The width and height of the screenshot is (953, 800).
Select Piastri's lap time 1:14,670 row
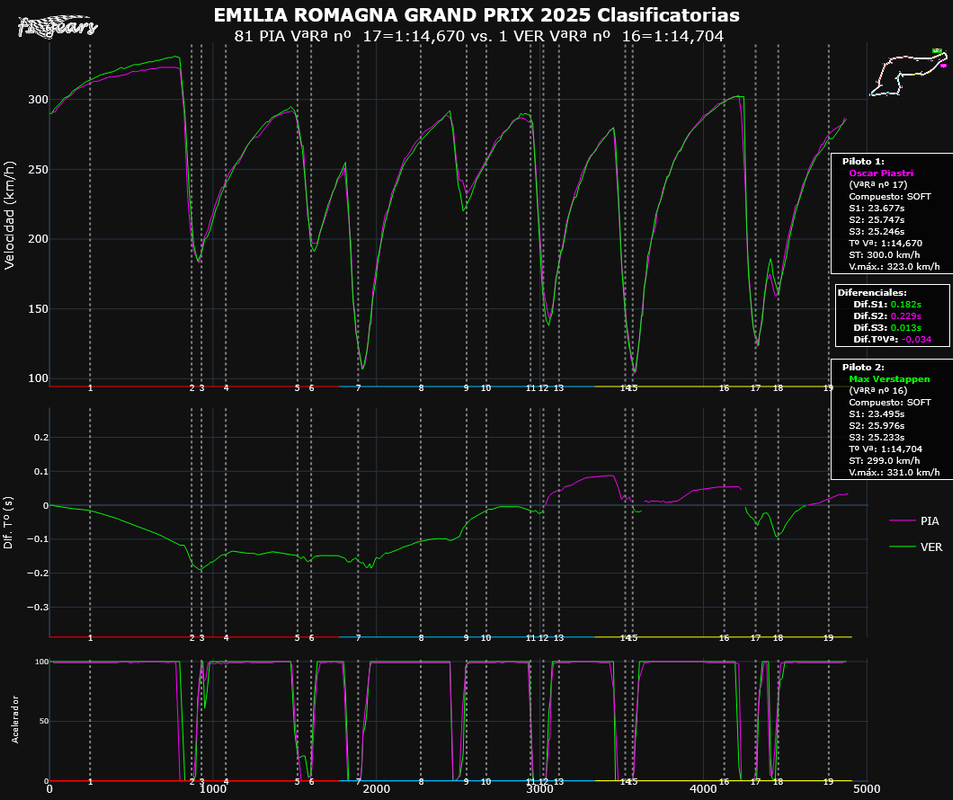(885, 243)
